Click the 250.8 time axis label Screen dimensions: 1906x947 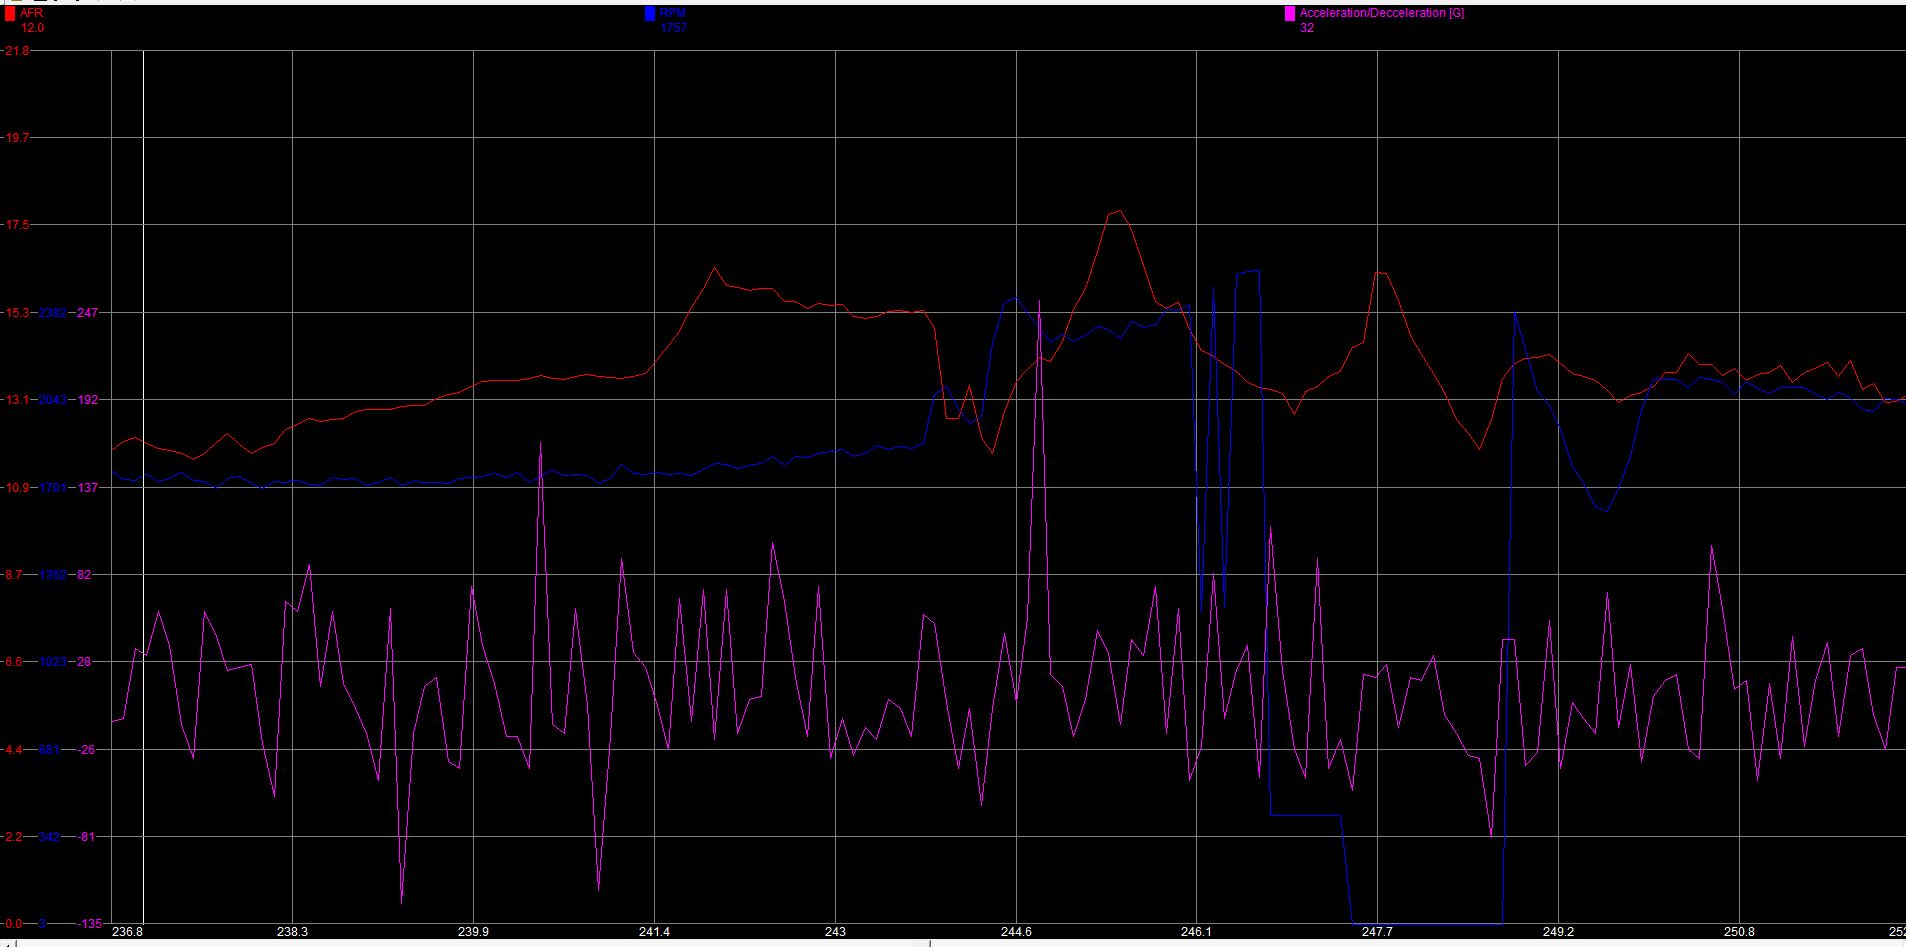tap(1739, 932)
